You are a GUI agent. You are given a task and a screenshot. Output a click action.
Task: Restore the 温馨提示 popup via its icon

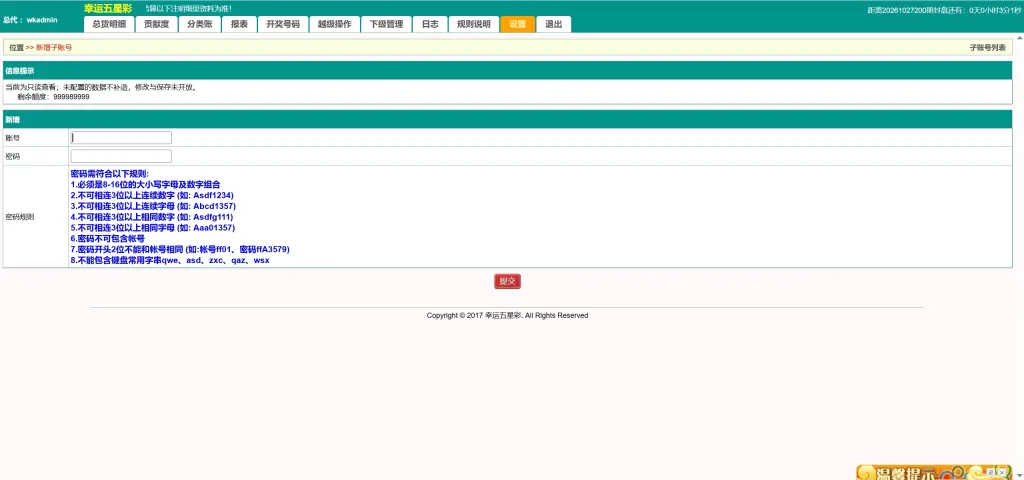coord(991,471)
